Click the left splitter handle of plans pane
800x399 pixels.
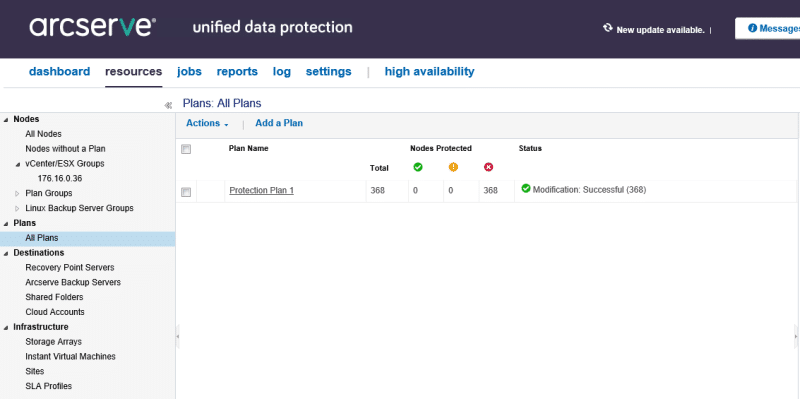(178, 337)
